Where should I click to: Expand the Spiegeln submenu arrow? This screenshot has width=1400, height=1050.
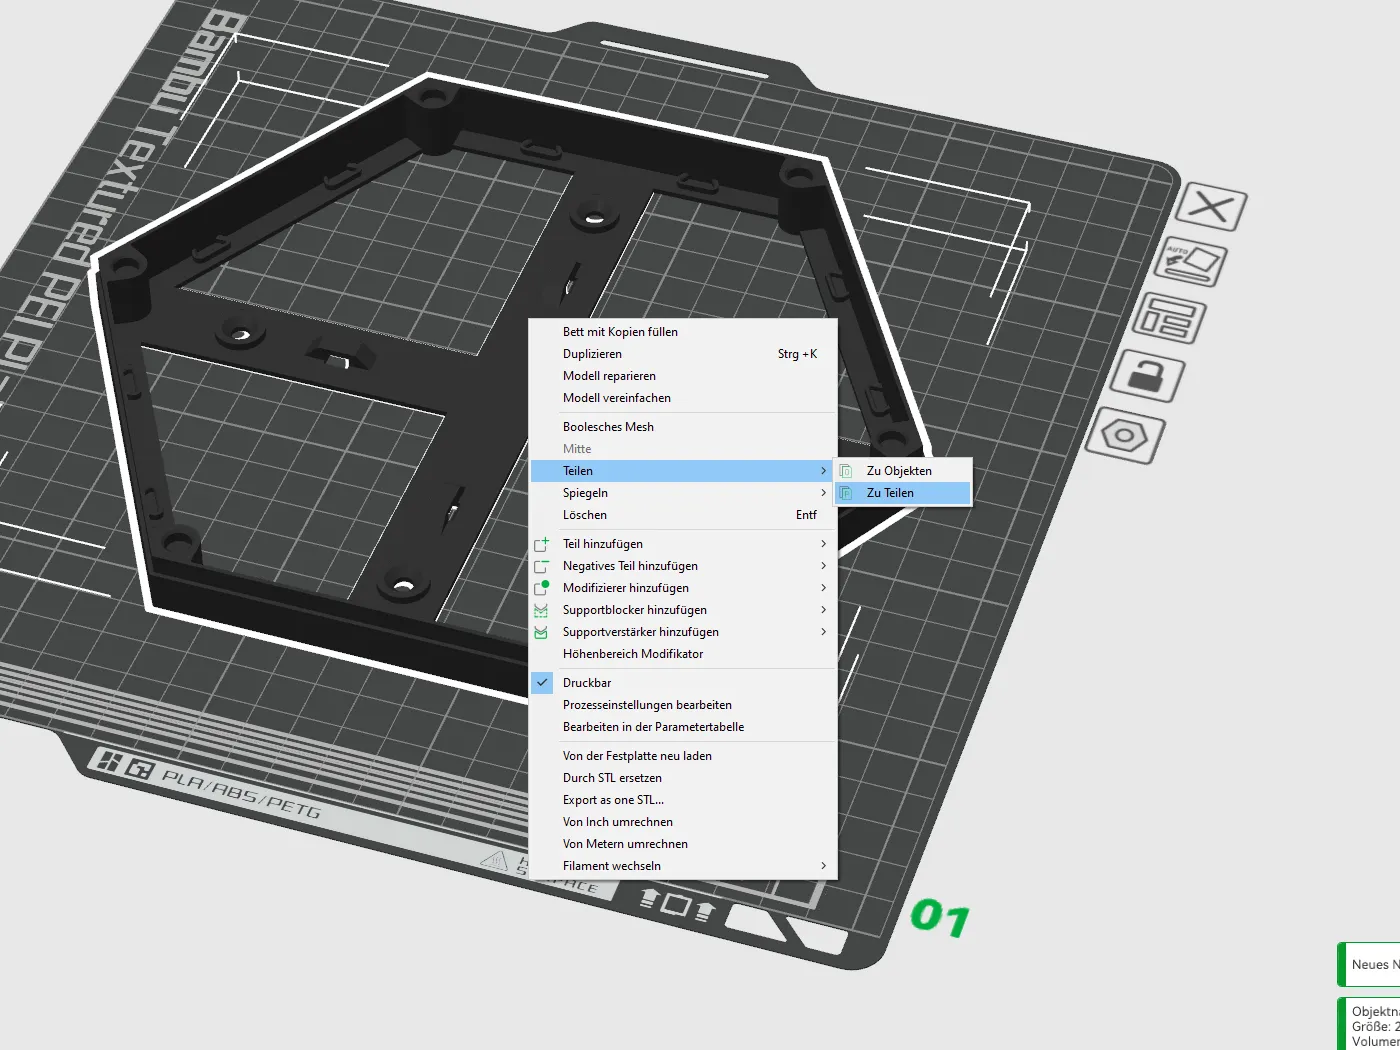click(x=823, y=493)
